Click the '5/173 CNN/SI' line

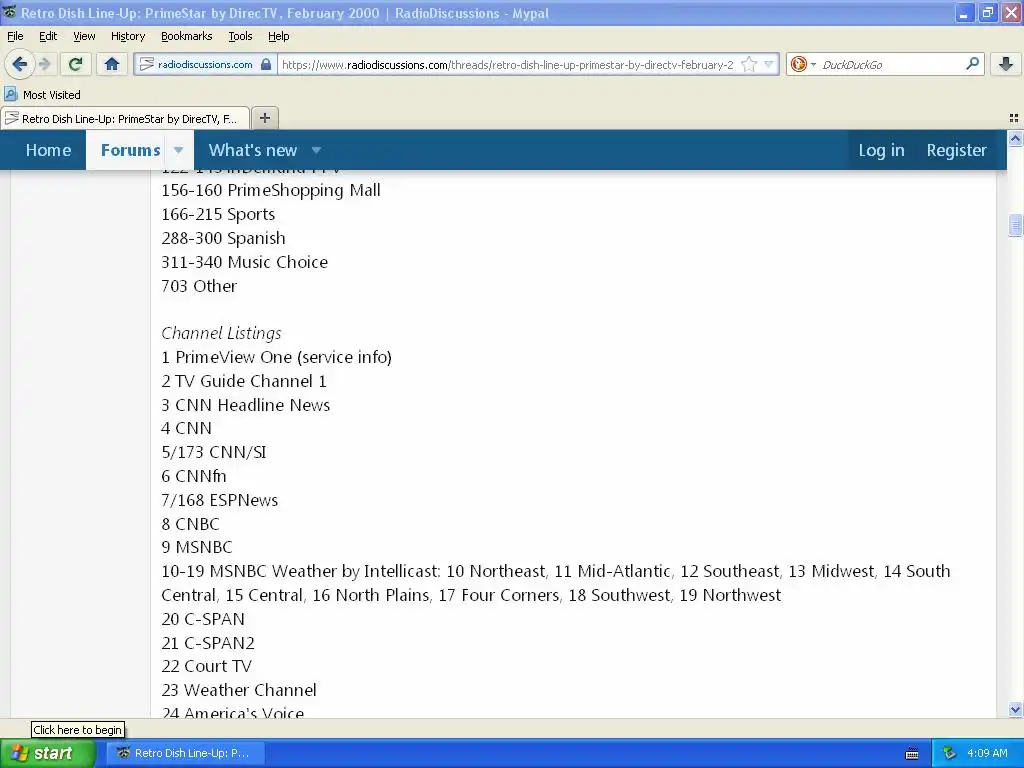(x=214, y=453)
